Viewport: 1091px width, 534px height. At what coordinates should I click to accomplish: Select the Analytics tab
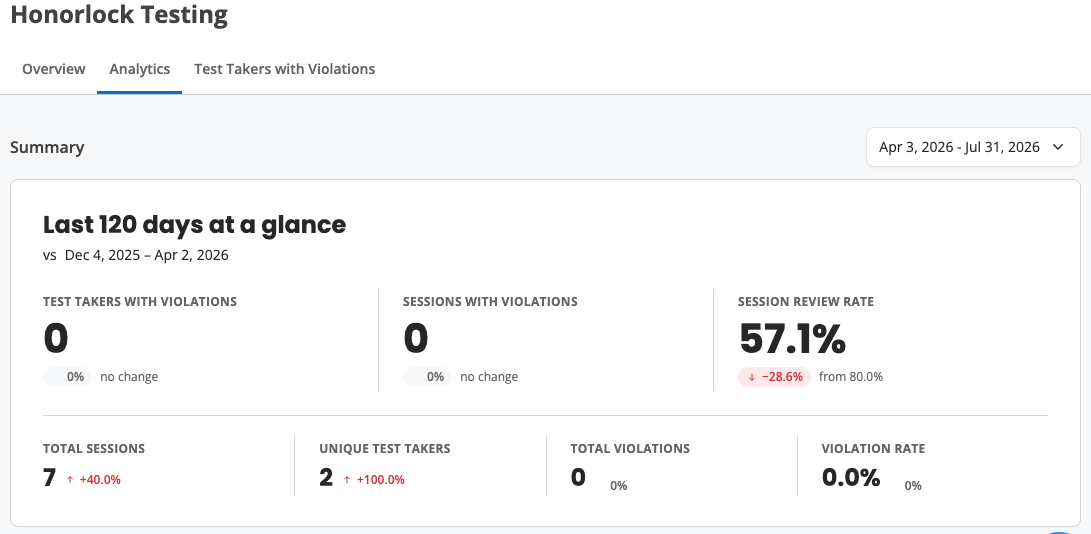[140, 69]
